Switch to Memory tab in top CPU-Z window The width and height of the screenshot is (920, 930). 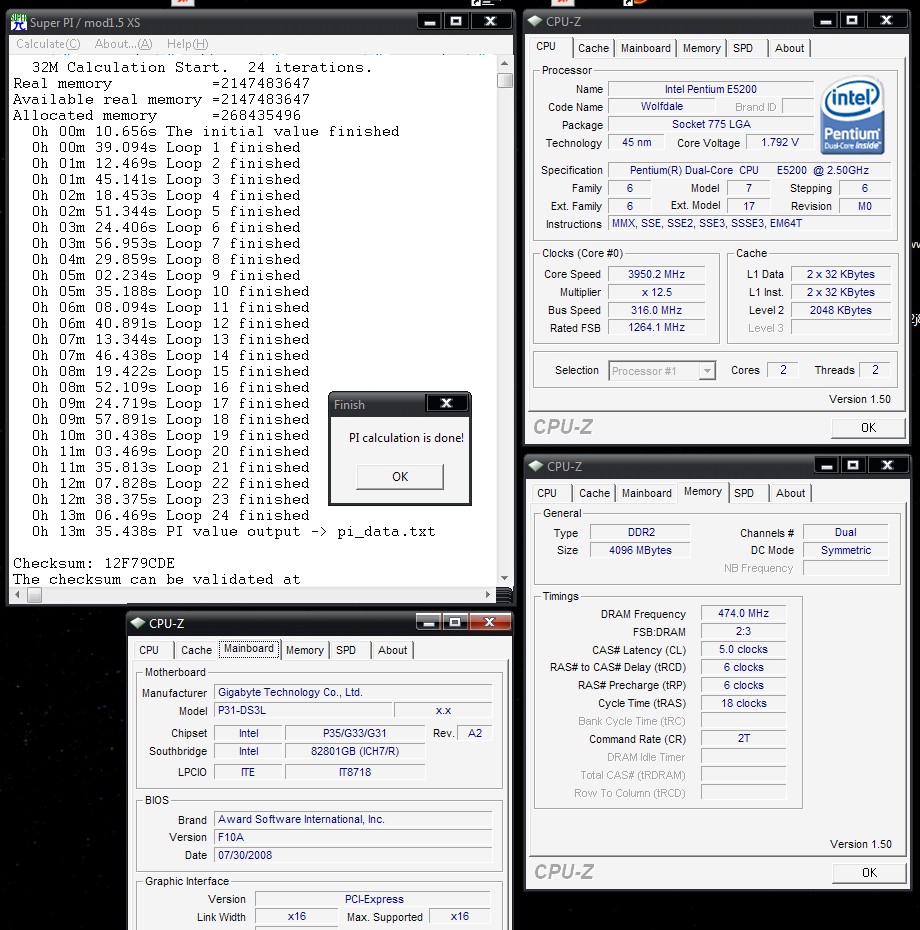(x=701, y=48)
